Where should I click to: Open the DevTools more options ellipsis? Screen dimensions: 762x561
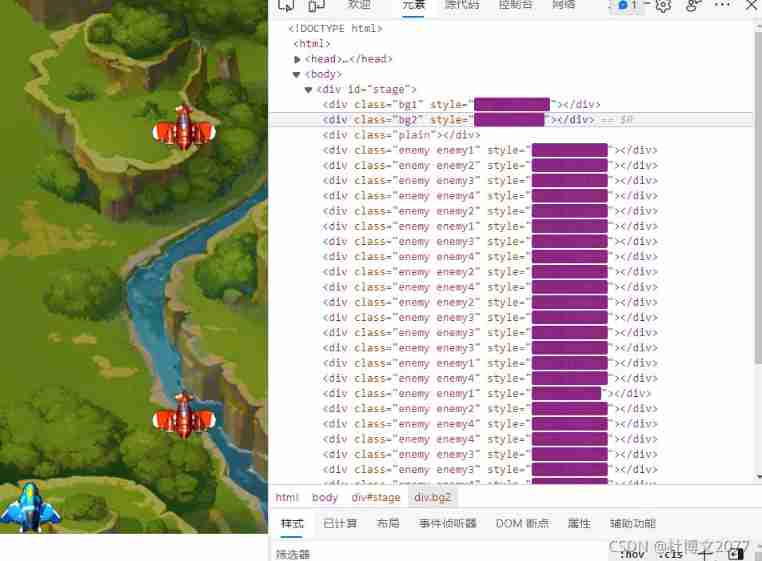pyautogui.click(x=722, y=5)
